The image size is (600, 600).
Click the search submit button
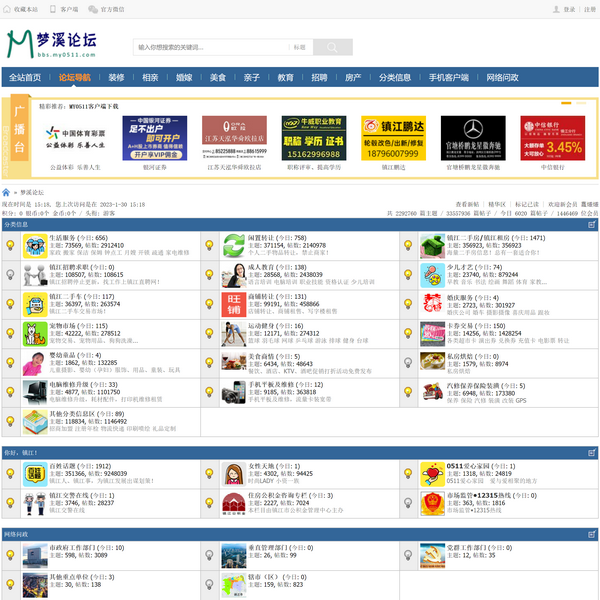click(333, 47)
